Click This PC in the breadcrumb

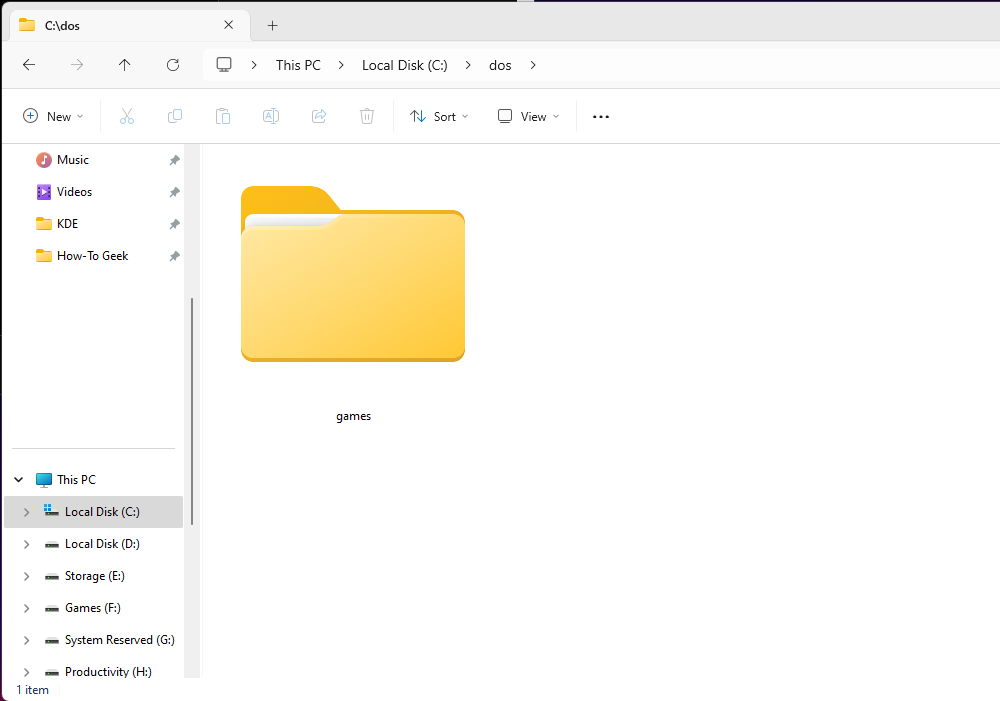(x=298, y=65)
